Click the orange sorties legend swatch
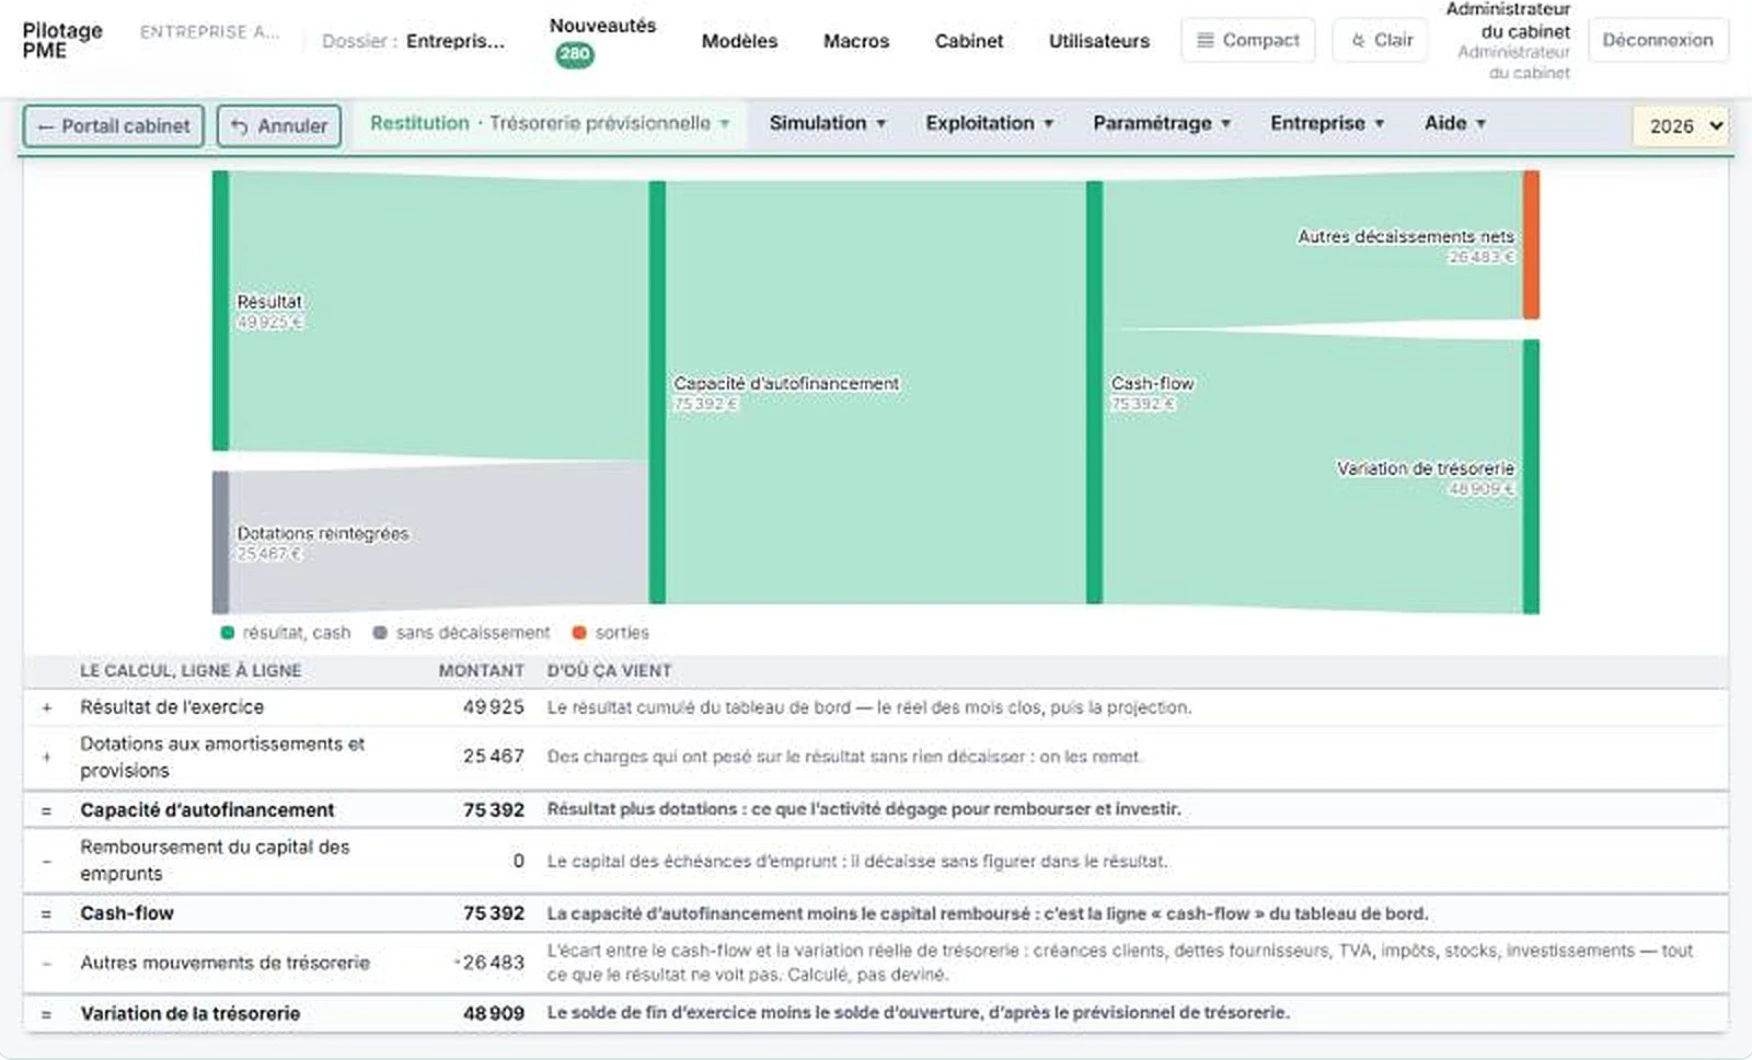 tap(579, 633)
